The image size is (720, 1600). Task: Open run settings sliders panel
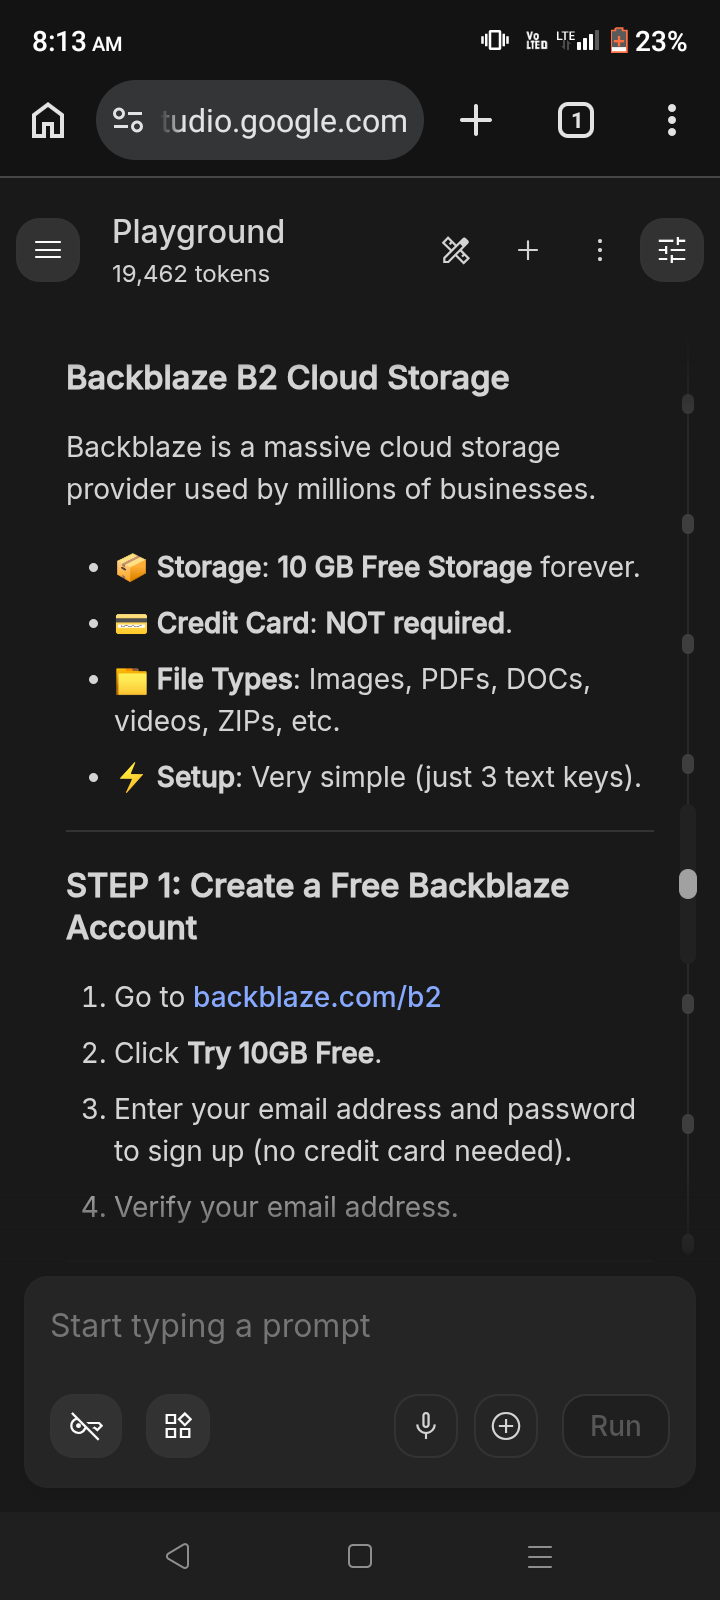pos(672,250)
